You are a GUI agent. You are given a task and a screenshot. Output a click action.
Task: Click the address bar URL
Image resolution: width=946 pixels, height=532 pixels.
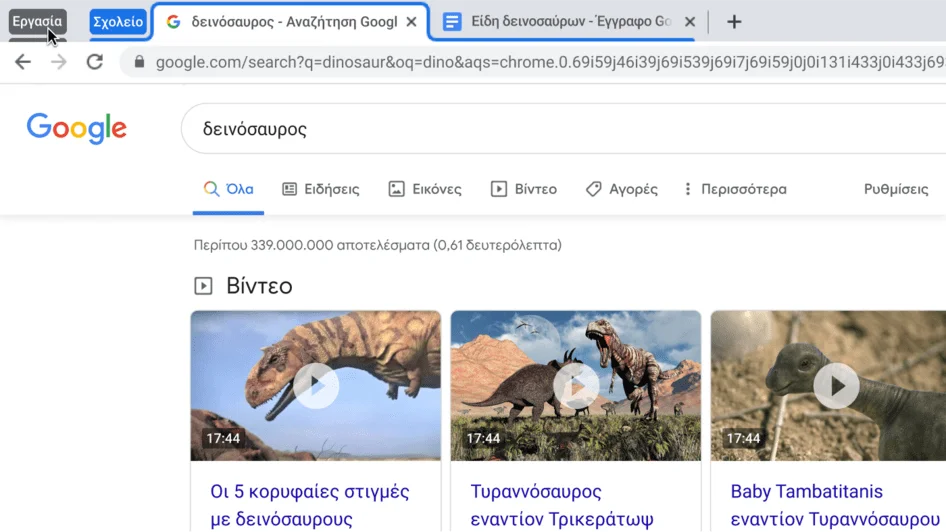coord(549,62)
